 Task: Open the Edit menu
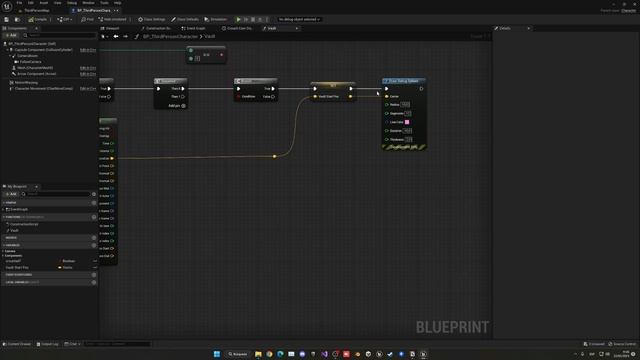(31, 3)
